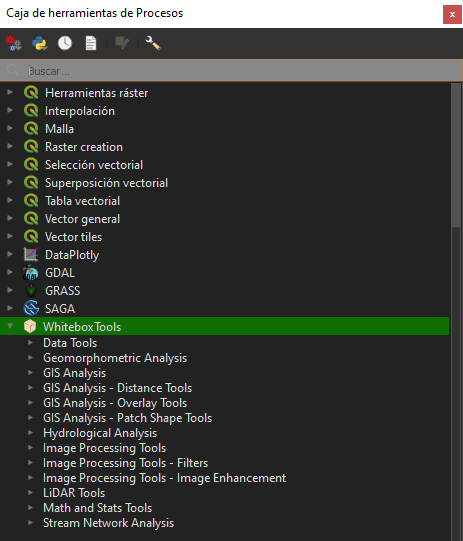Screen dimensions: 463x541
Task: Expand the GDAL provider arrow
Action: pos(10,272)
